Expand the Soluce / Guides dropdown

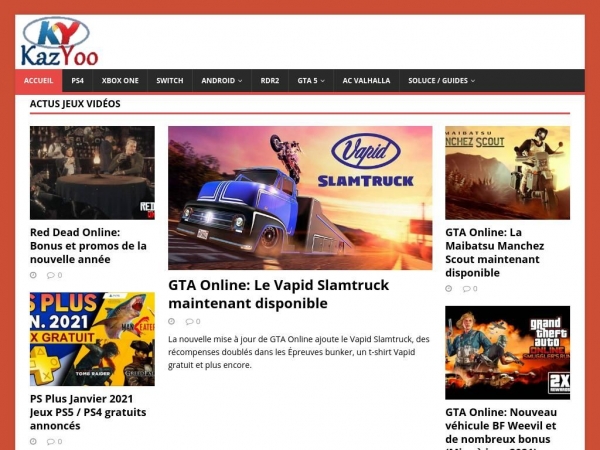pyautogui.click(x=442, y=81)
